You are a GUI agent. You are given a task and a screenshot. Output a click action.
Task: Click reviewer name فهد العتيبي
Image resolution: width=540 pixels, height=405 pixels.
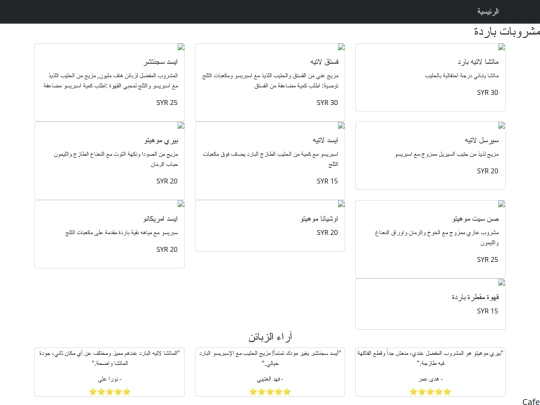tap(270, 379)
